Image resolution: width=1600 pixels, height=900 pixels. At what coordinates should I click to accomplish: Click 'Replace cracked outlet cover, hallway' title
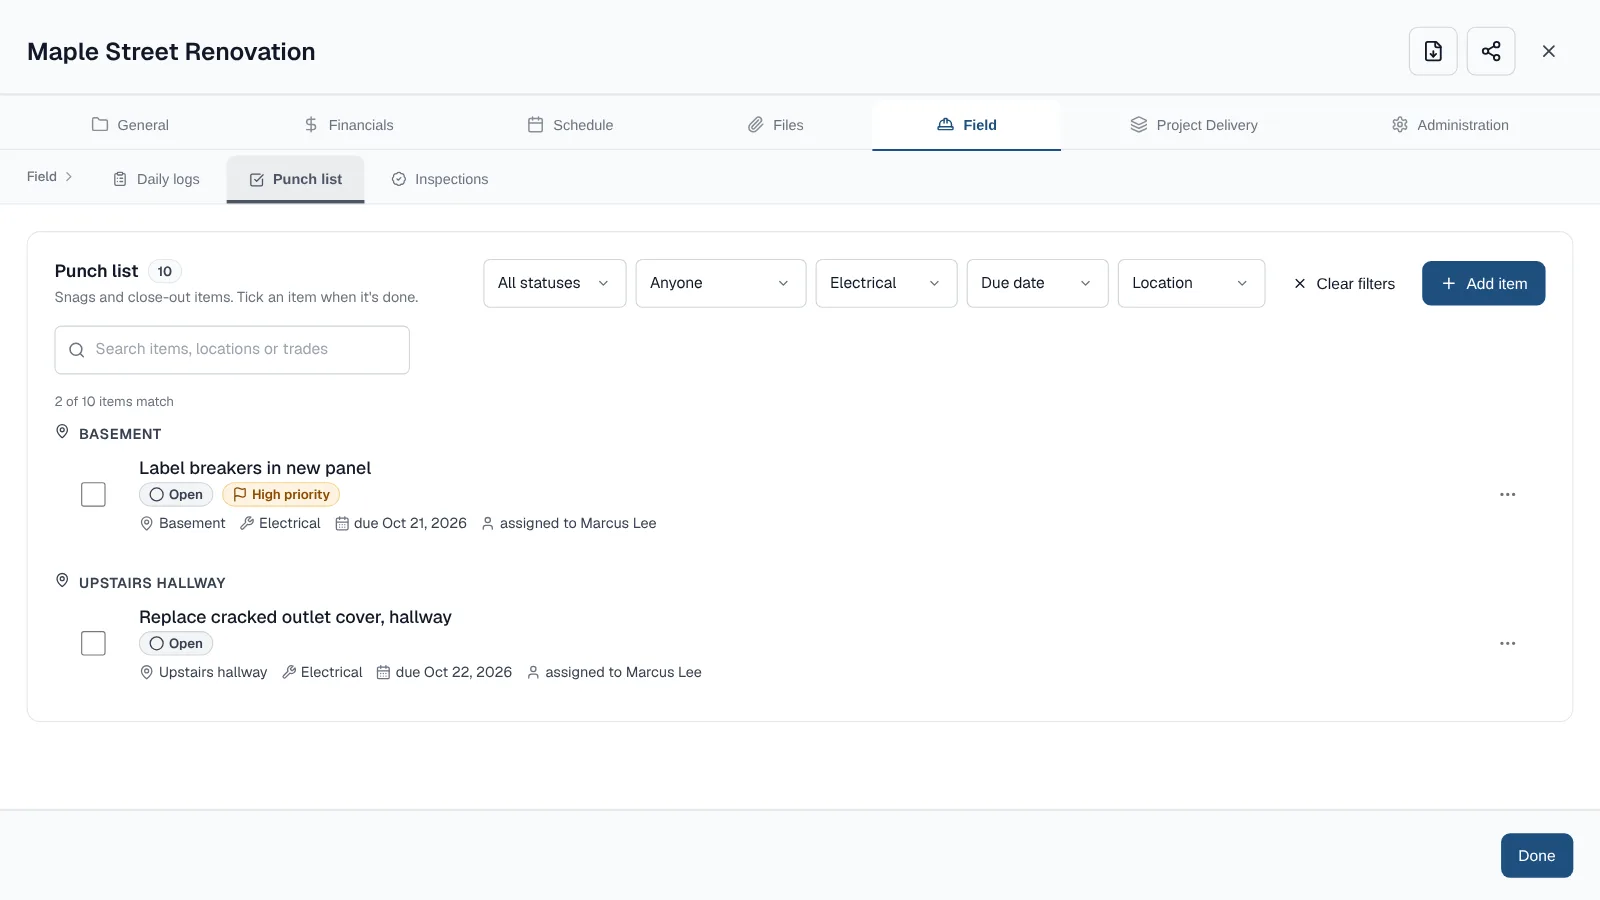pos(295,617)
